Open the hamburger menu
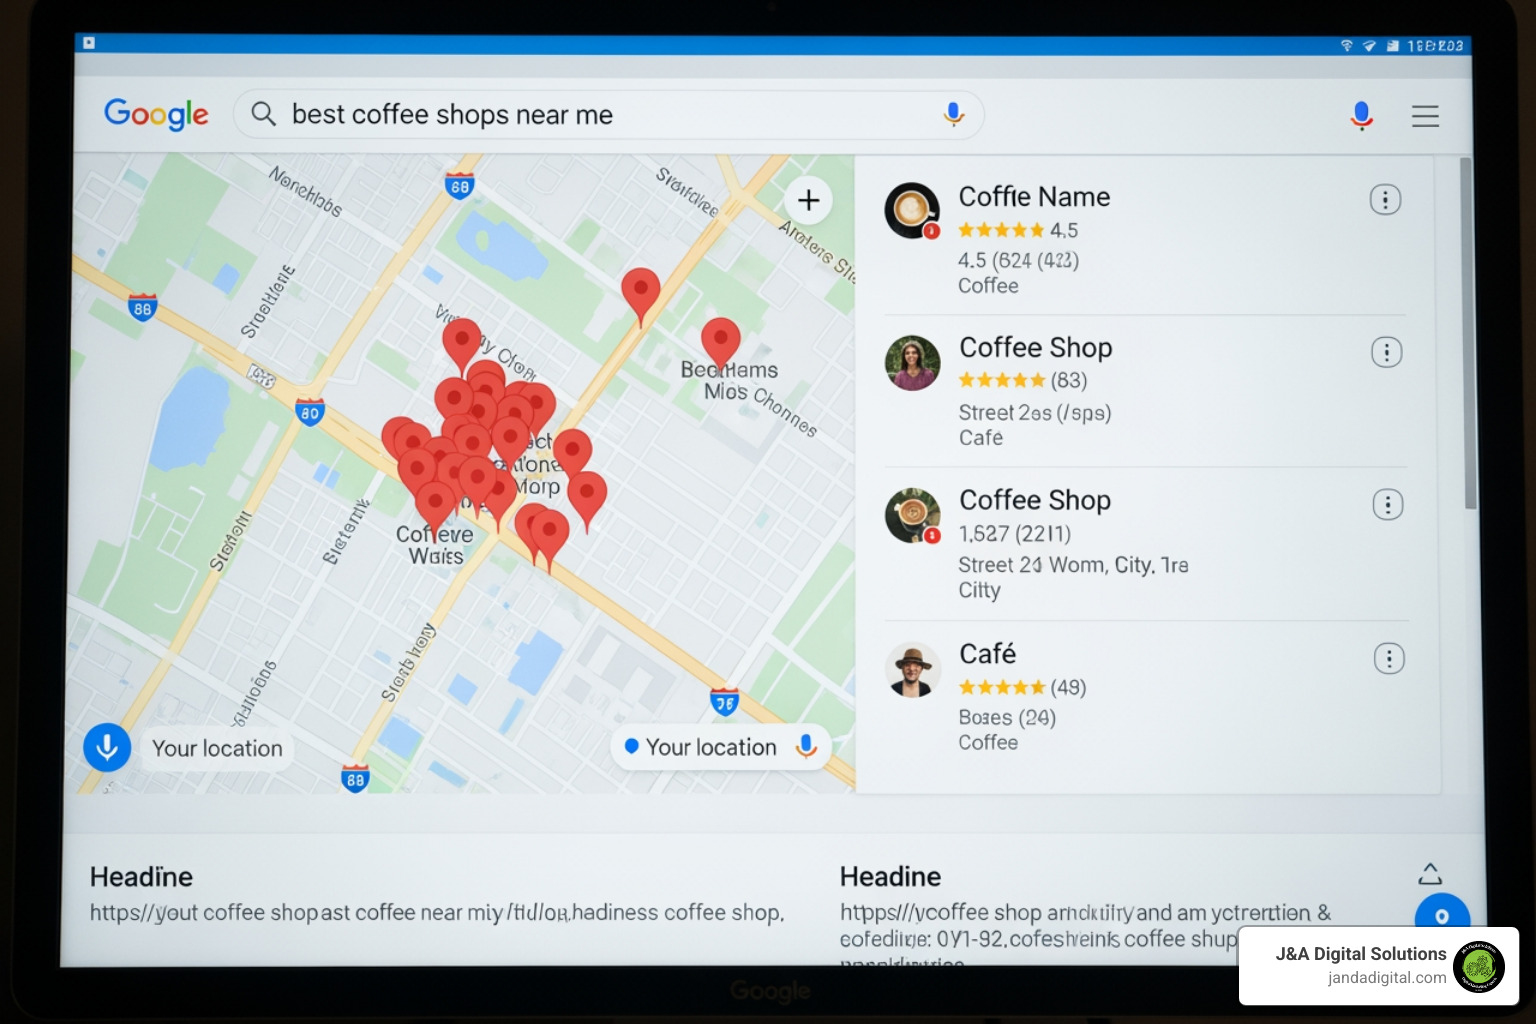Screen dimensions: 1536x1024 click(1425, 116)
